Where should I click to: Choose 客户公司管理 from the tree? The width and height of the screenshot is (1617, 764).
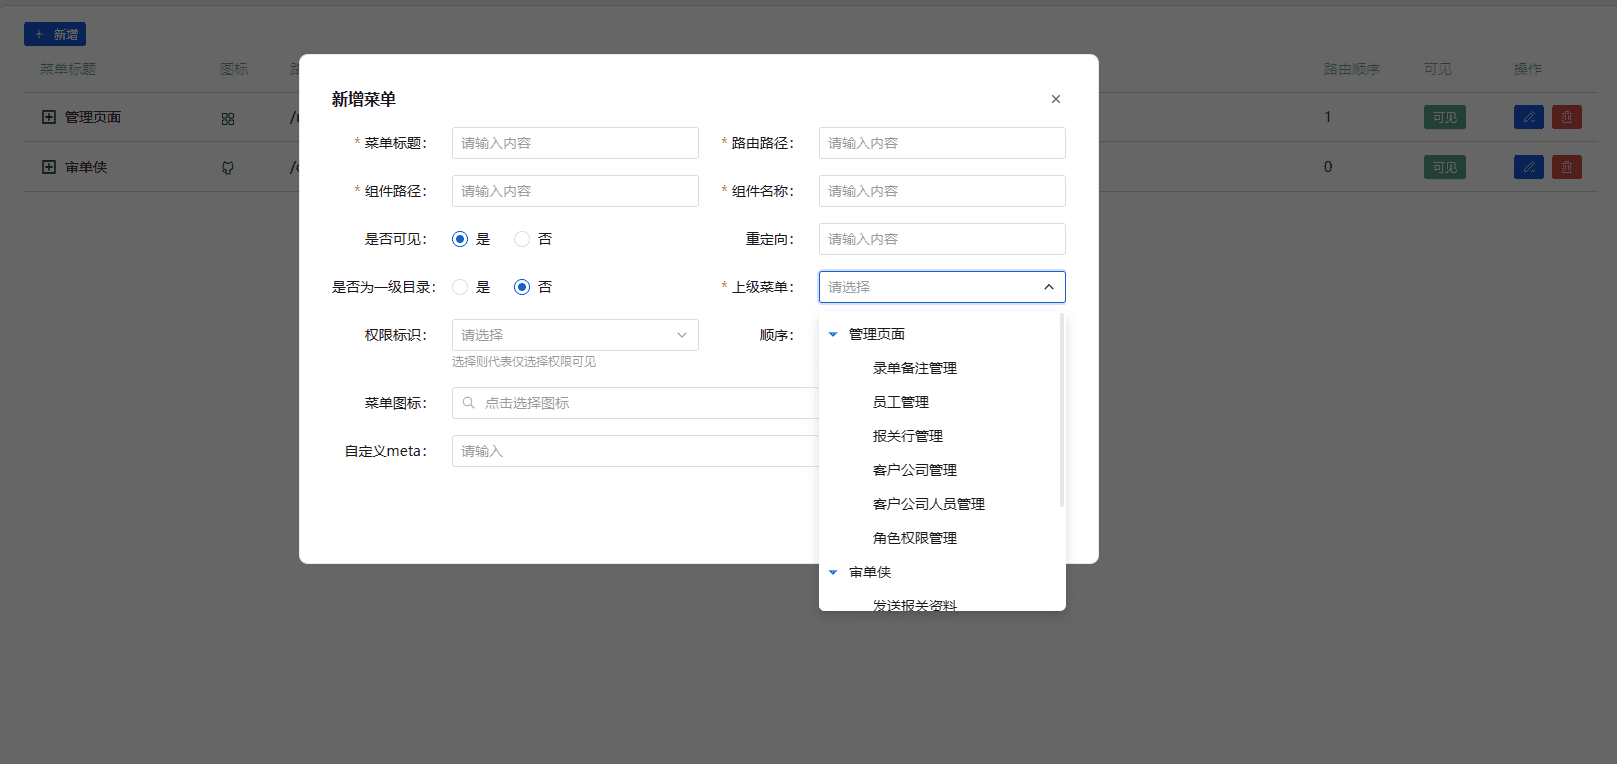(x=915, y=470)
